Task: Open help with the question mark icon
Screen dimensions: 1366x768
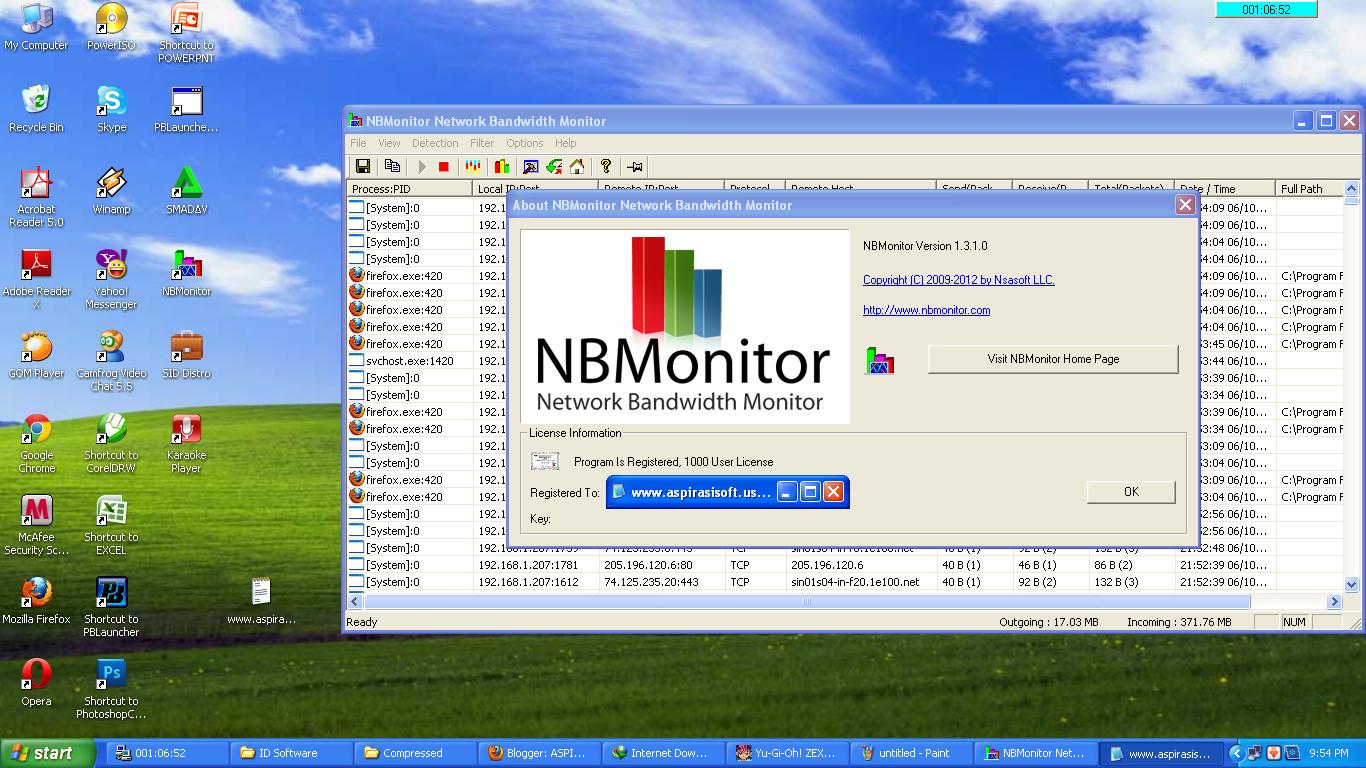Action: 606,166
